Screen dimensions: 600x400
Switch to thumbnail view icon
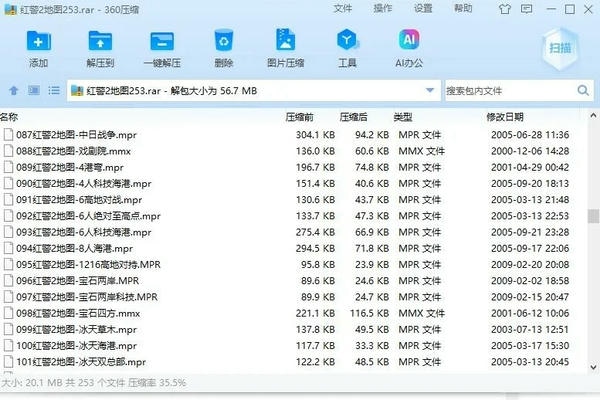pyautogui.click(x=34, y=90)
